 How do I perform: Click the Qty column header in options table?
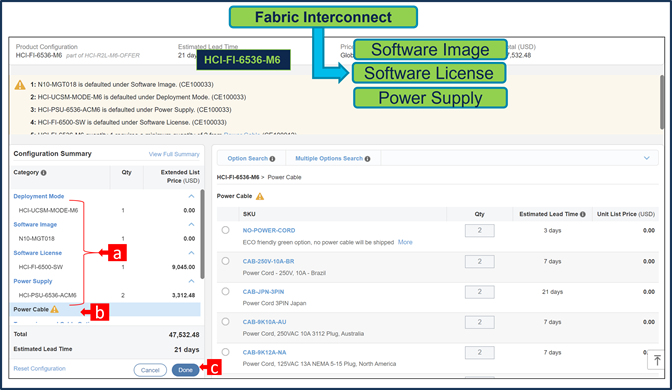[x=480, y=214]
